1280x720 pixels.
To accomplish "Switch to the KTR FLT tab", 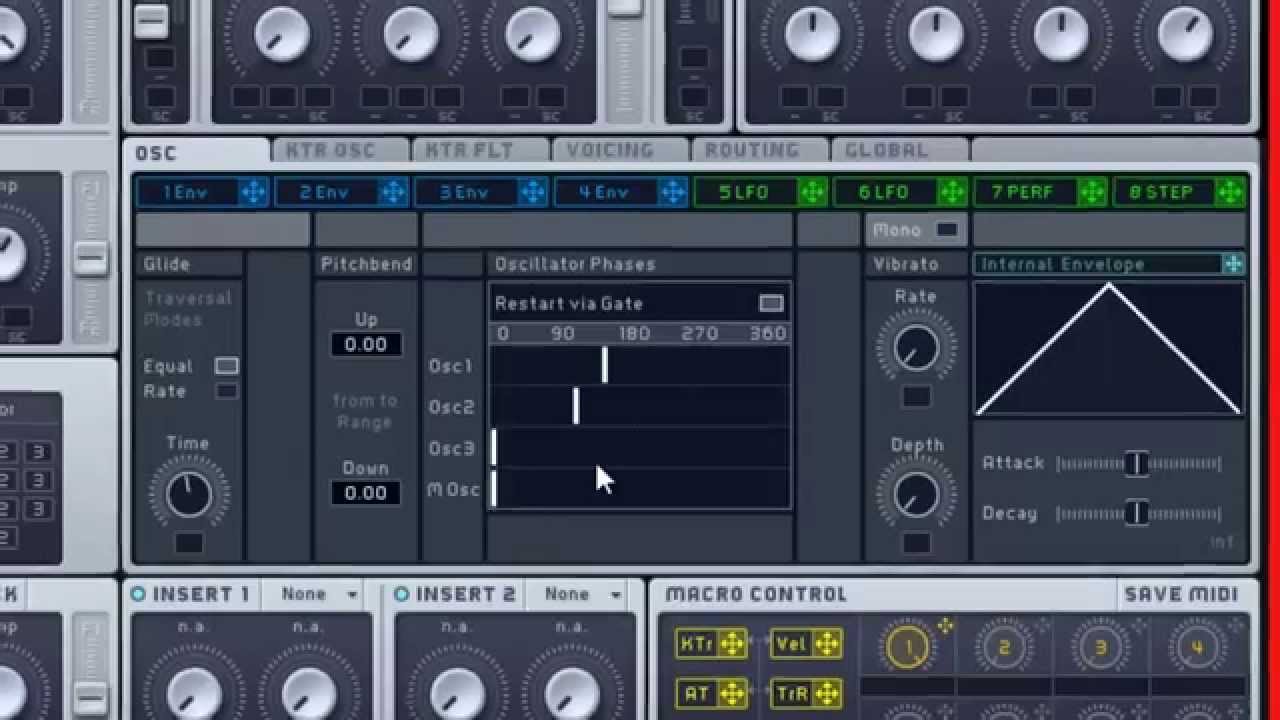I will (x=481, y=151).
